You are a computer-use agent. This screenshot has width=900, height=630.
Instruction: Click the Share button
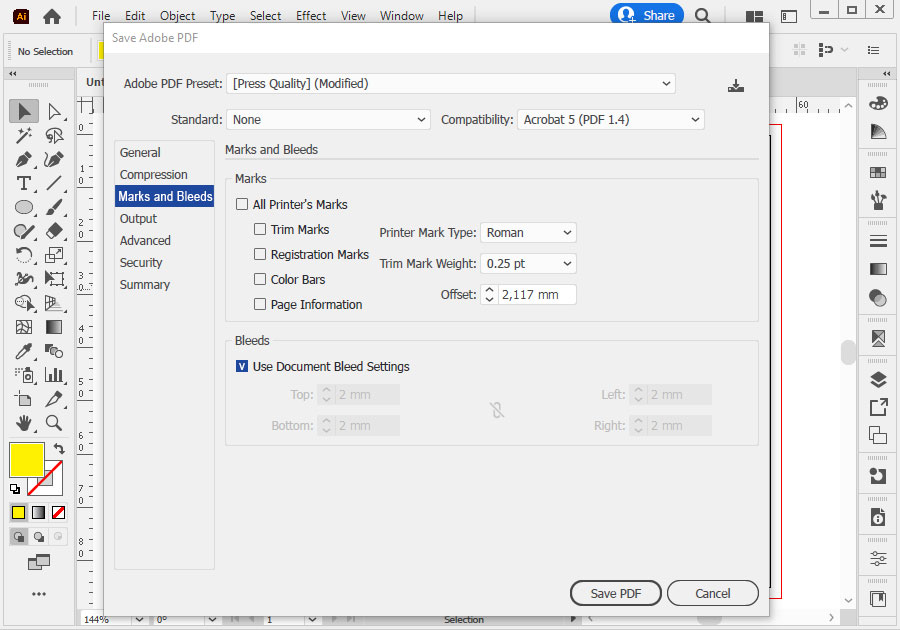click(x=647, y=15)
